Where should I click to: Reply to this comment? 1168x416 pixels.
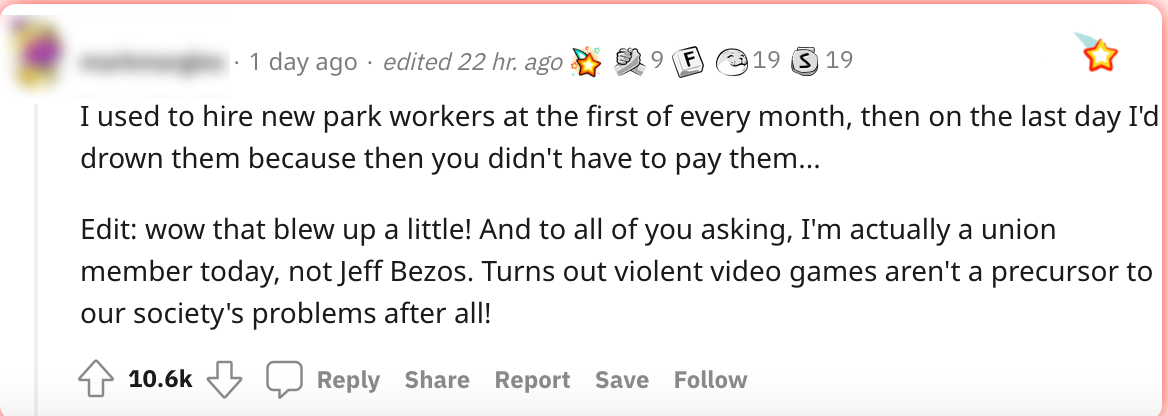(325, 380)
